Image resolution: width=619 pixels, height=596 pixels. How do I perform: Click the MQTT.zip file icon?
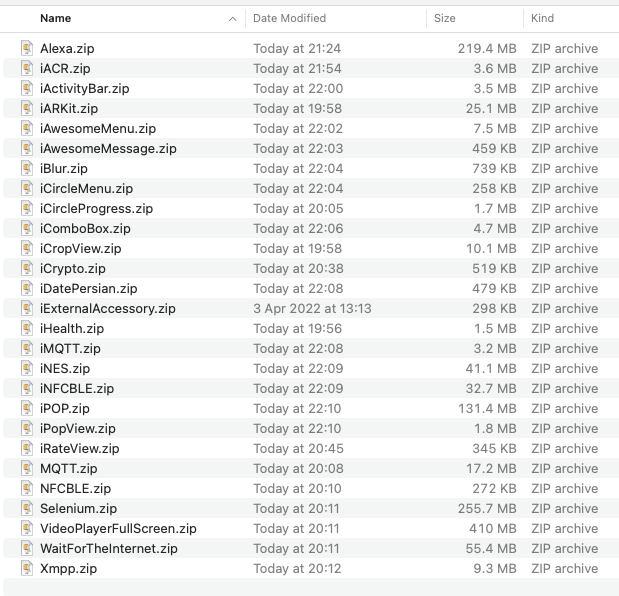(x=27, y=468)
